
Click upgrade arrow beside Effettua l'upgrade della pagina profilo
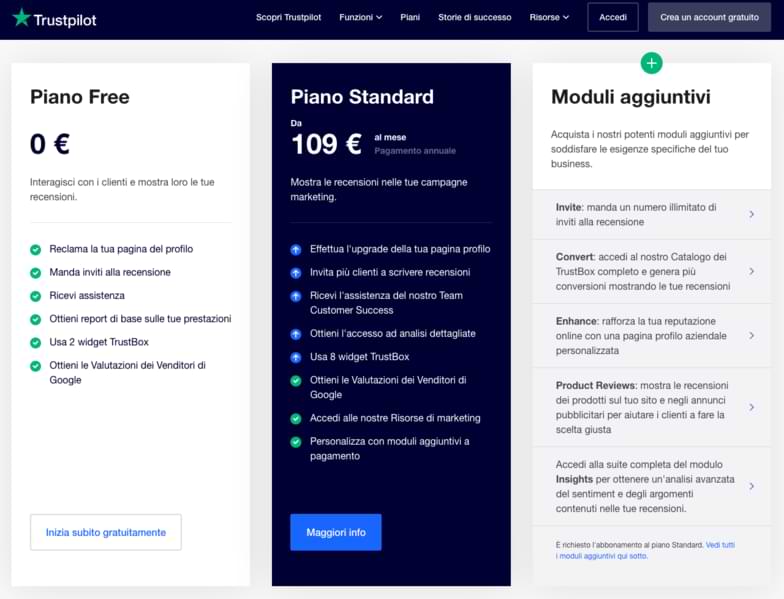296,249
